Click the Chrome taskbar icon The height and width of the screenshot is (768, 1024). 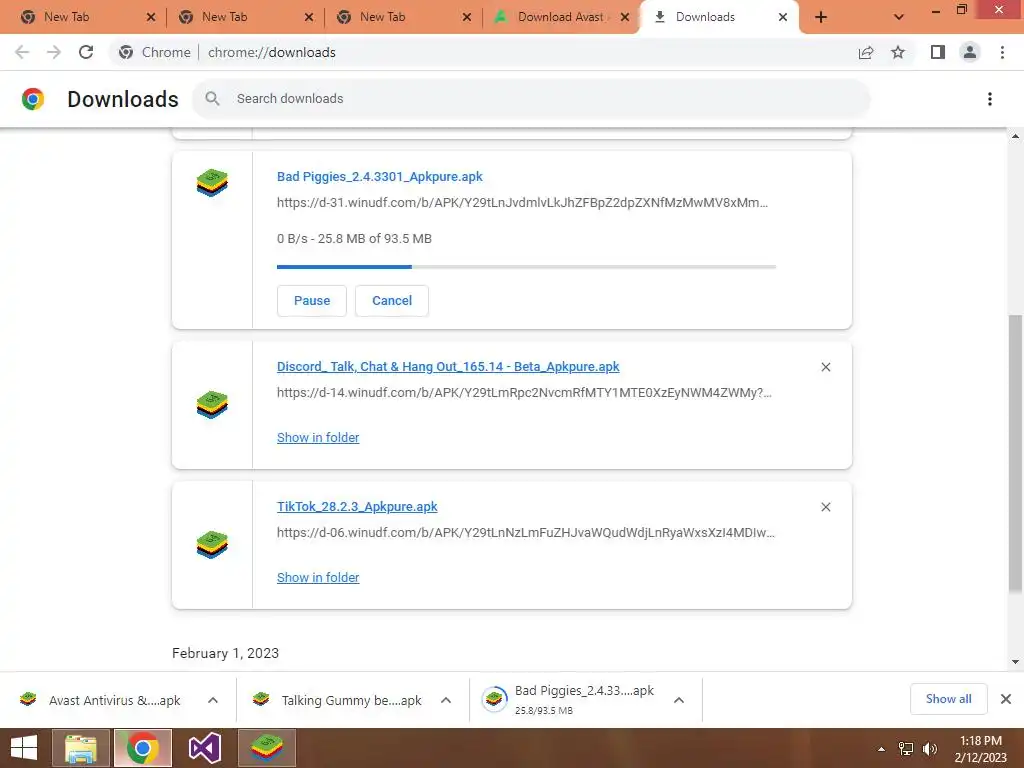coord(143,748)
